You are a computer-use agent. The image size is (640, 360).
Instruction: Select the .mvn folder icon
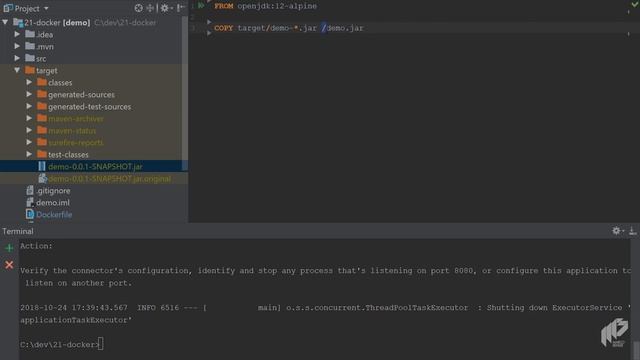[30, 46]
